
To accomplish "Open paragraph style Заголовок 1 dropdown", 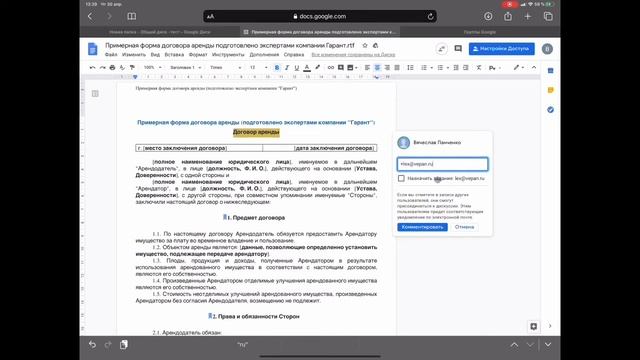I will click(186, 67).
